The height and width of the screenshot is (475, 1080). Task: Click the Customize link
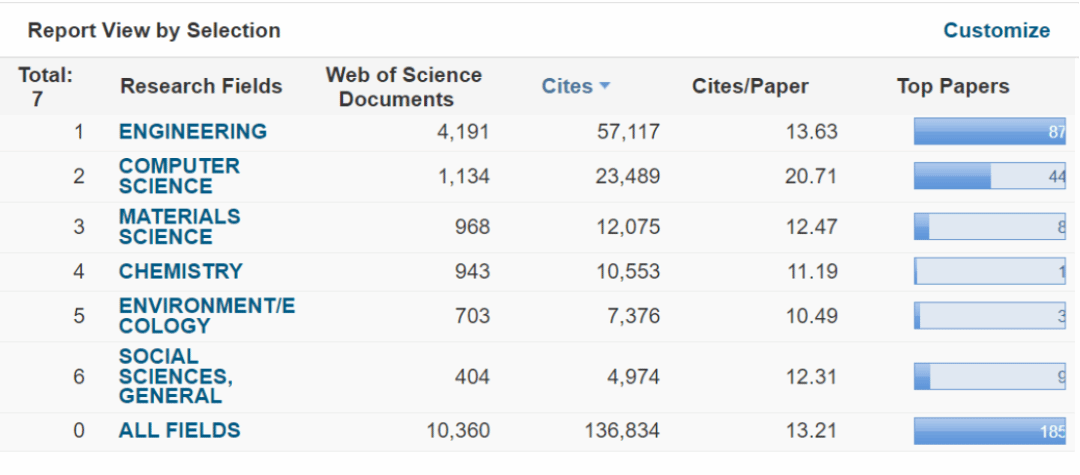(x=996, y=30)
